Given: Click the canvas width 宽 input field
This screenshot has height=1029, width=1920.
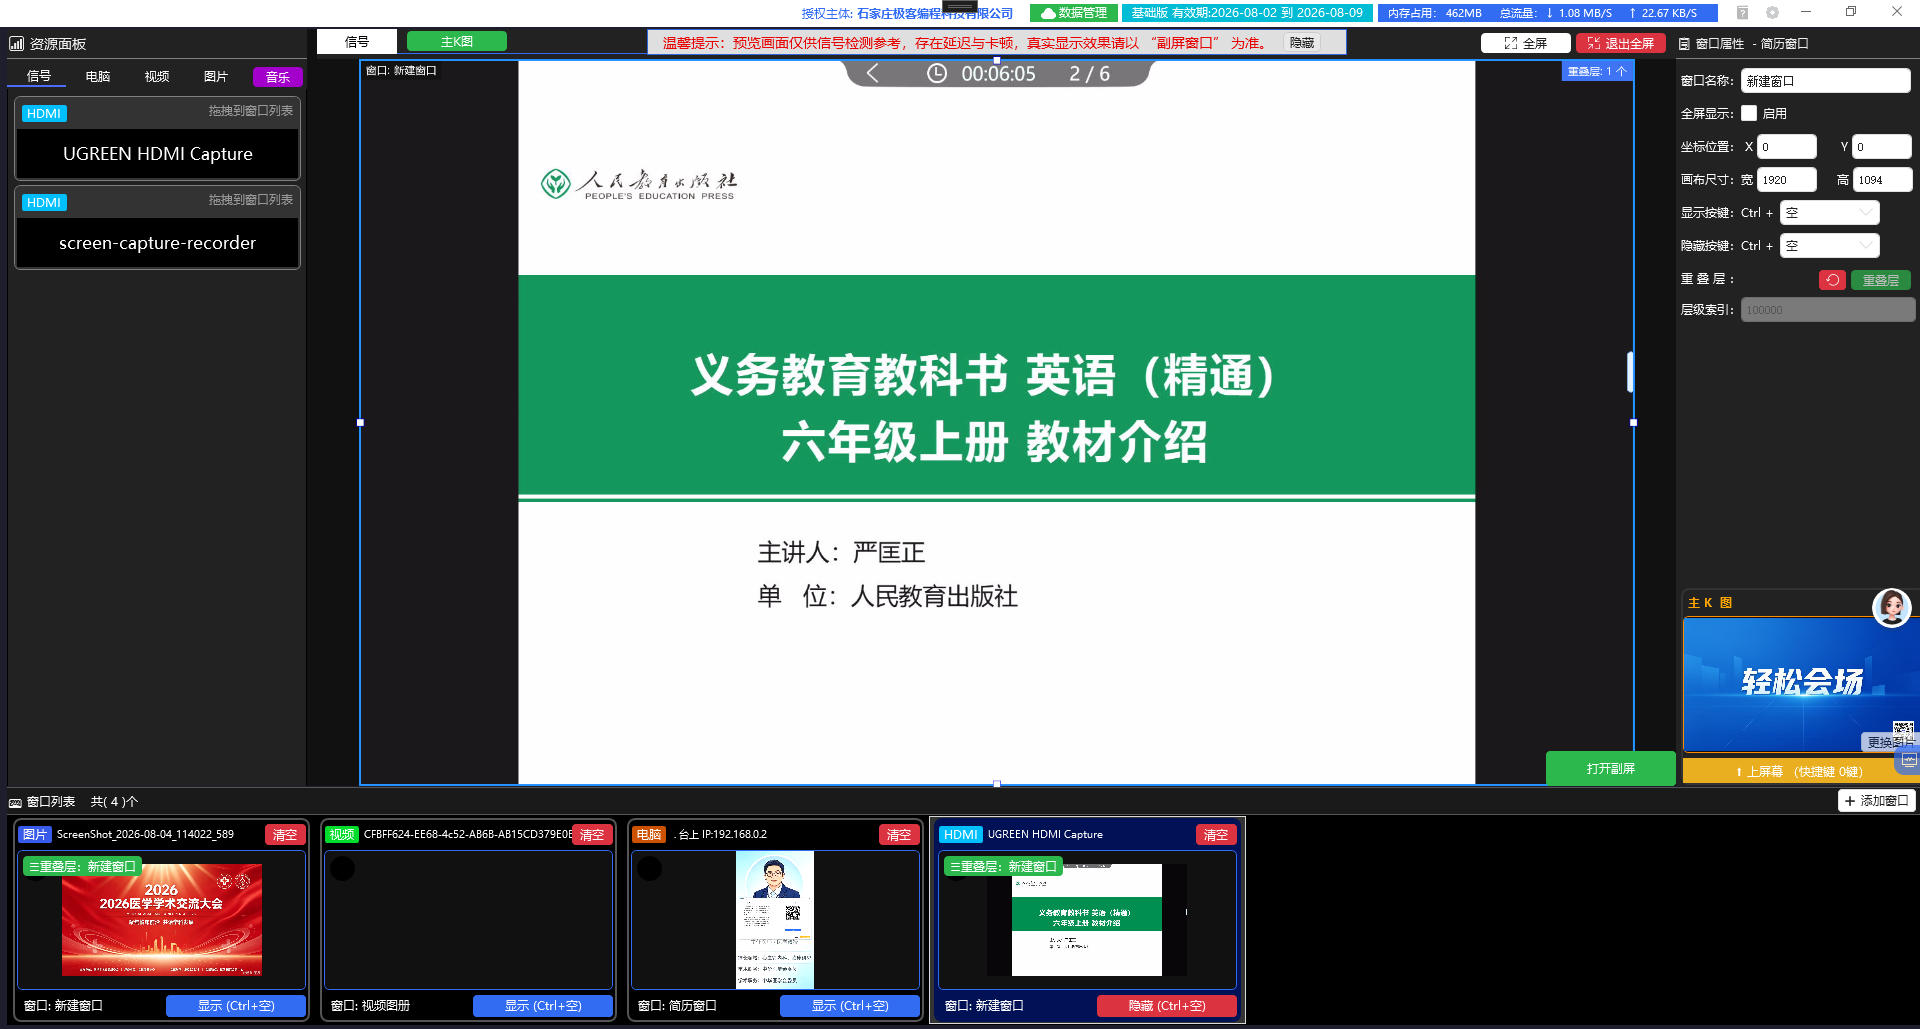Looking at the screenshot, I should 1787,180.
